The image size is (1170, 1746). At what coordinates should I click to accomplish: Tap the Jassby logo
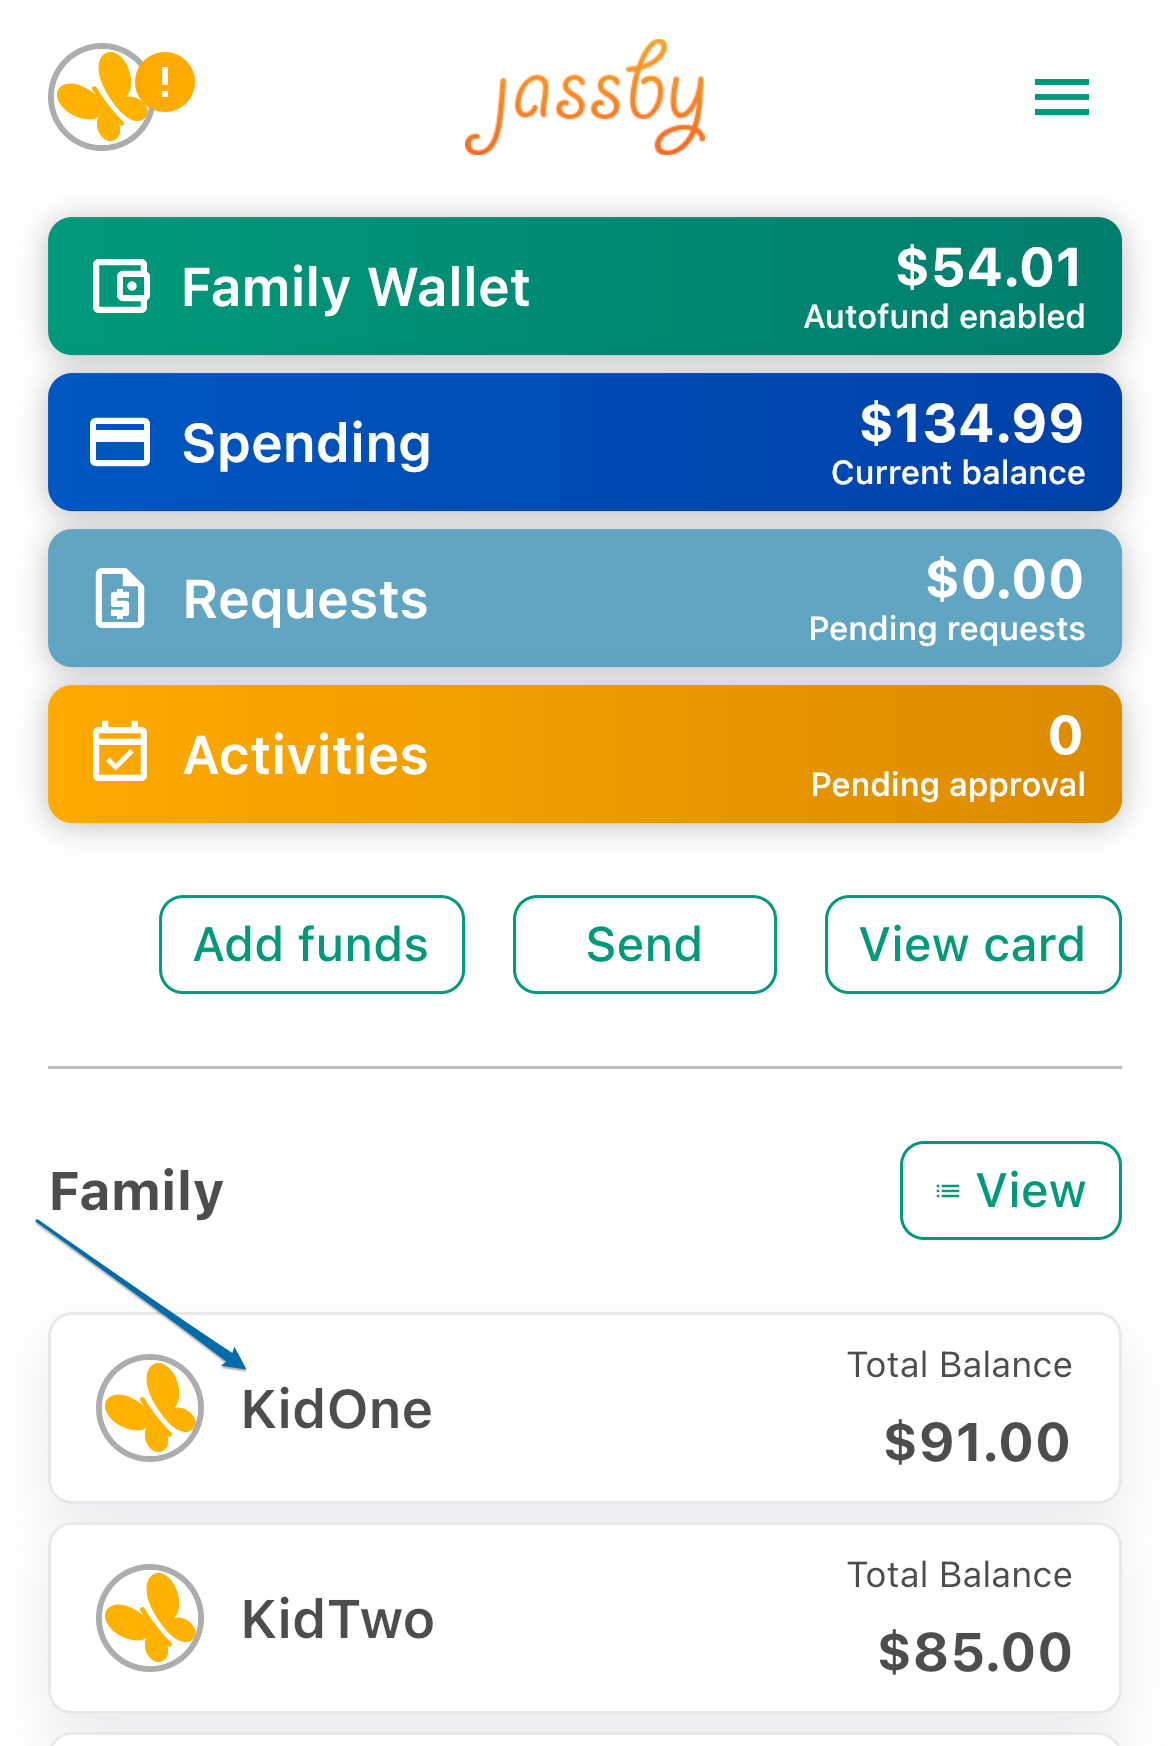click(586, 97)
